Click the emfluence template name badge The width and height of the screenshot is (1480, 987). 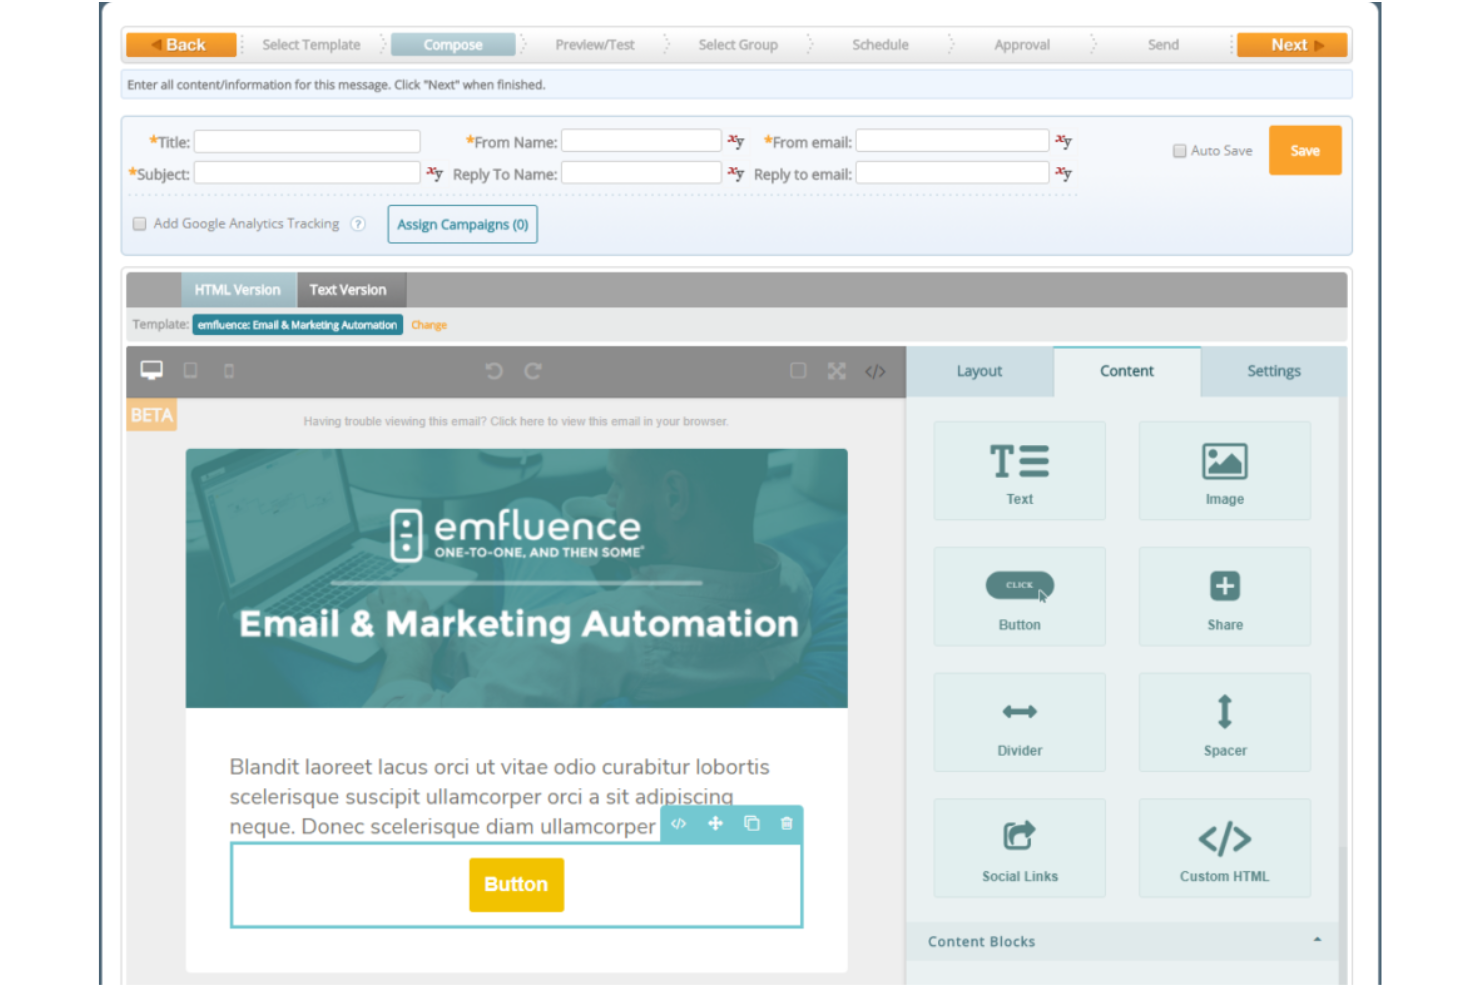pos(298,325)
